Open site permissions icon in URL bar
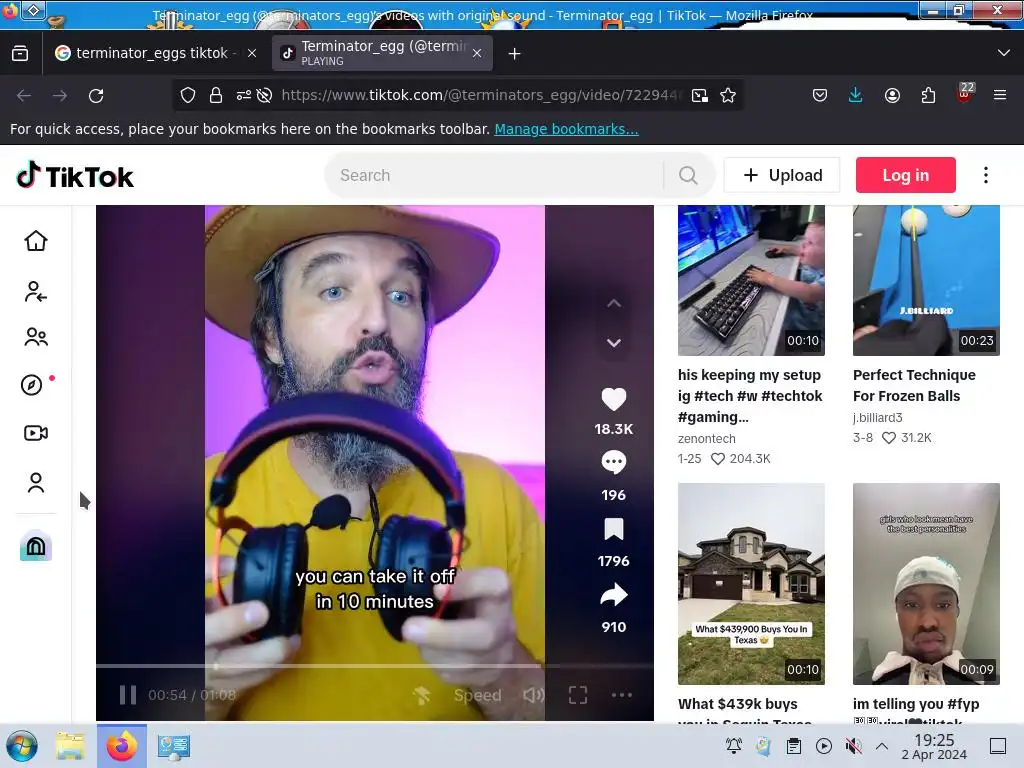This screenshot has width=1024, height=768. point(244,95)
